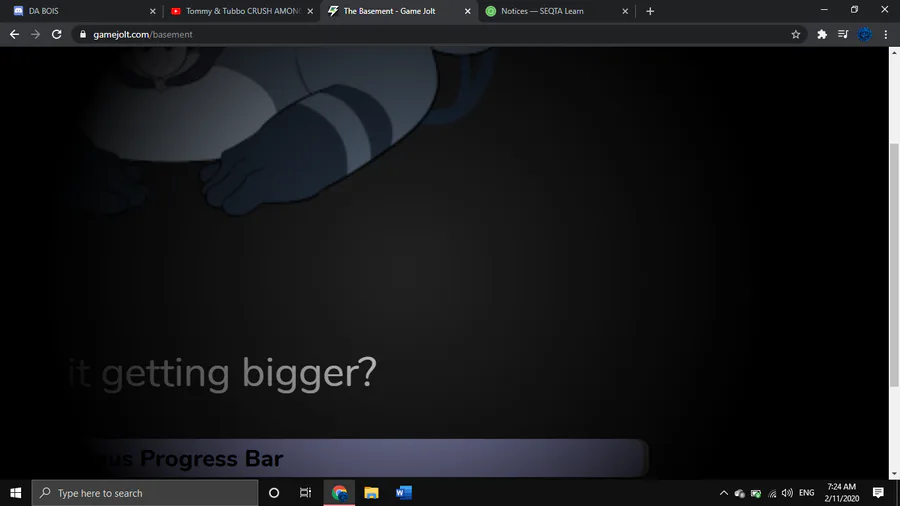View site security lock information
The width and height of the screenshot is (900, 506).
tap(83, 34)
